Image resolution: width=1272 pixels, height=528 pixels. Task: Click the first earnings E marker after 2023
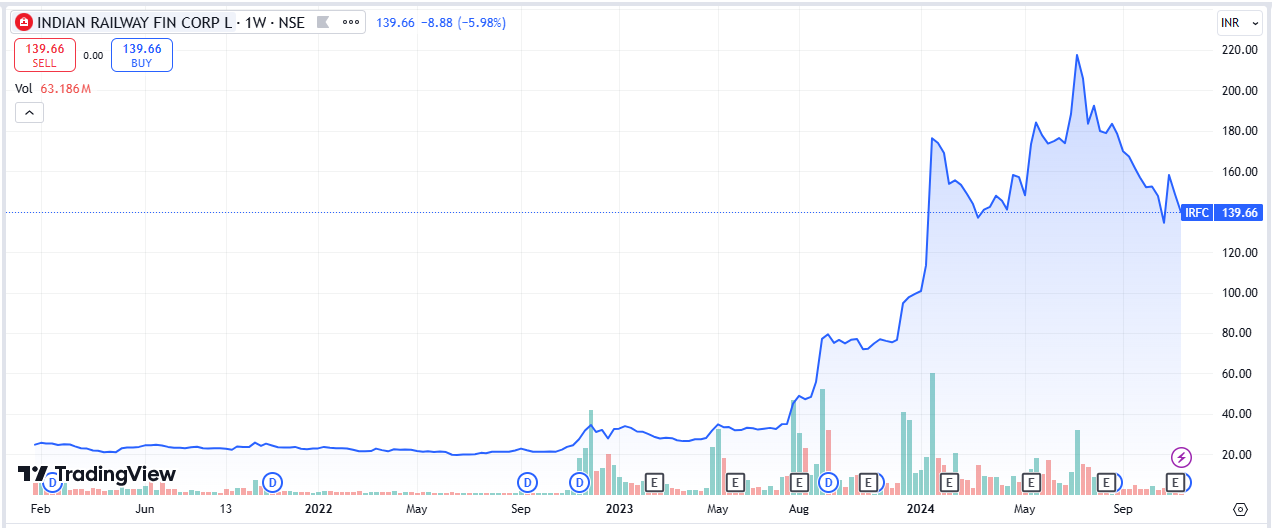click(654, 482)
